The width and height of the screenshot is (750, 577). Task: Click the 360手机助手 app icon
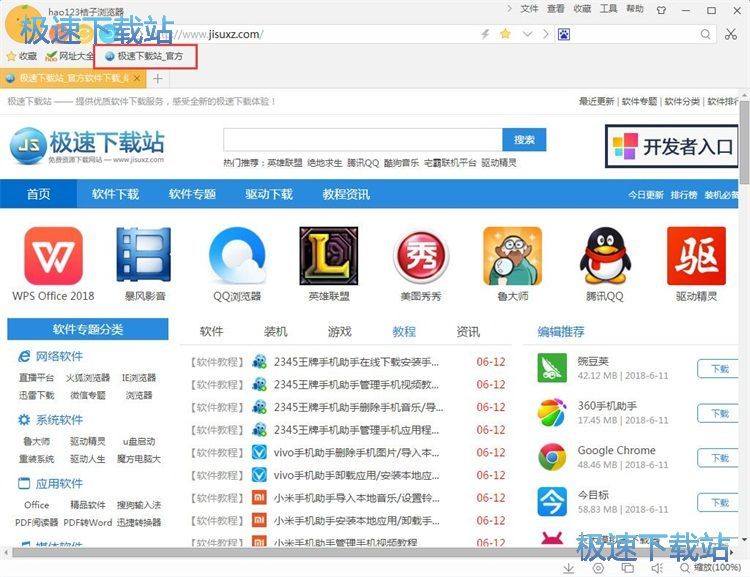coord(552,412)
